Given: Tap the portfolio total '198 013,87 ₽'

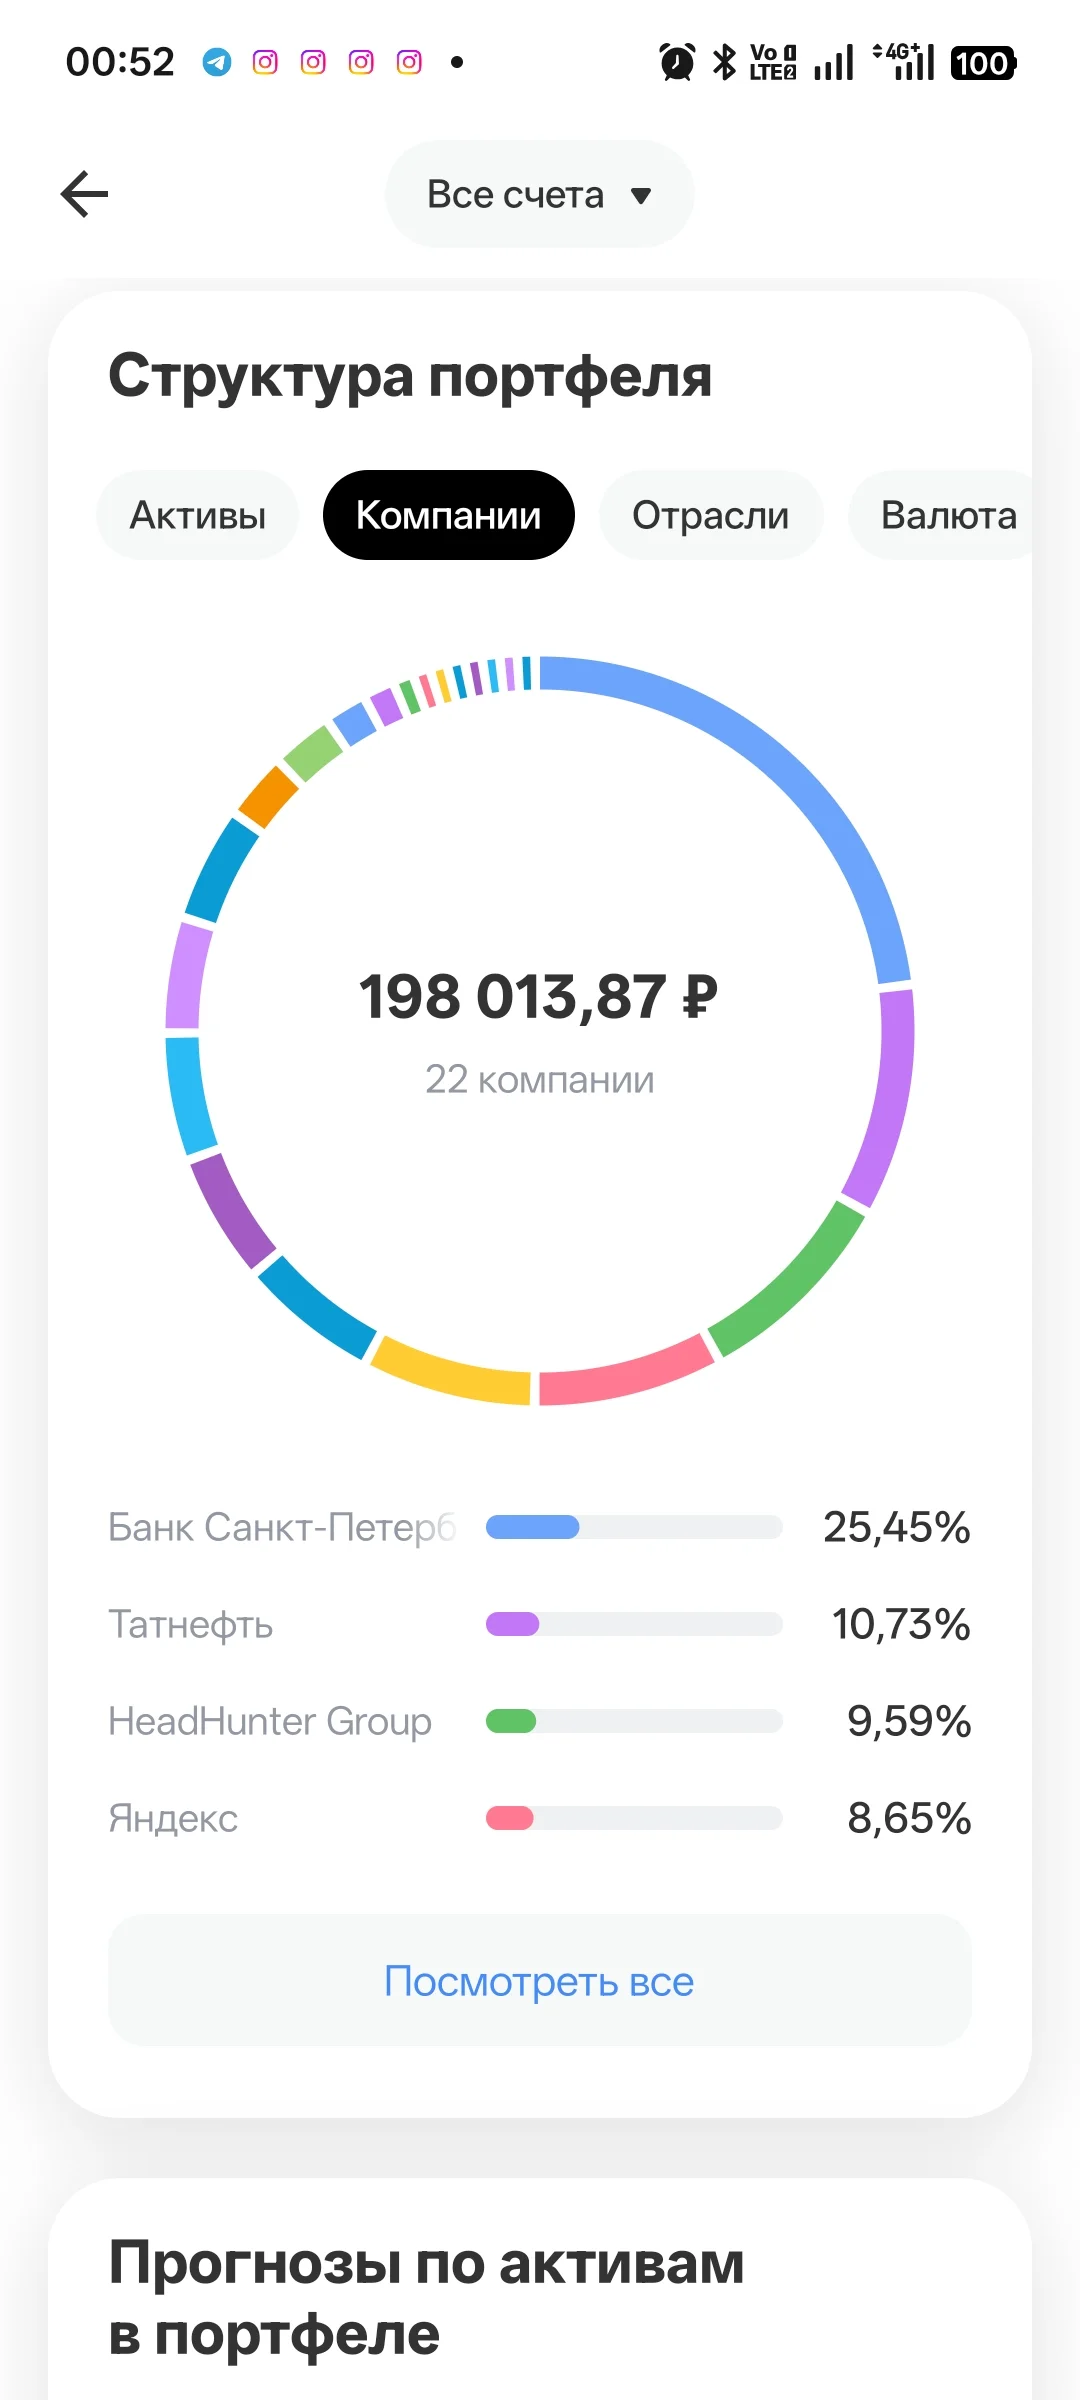Looking at the screenshot, I should tap(539, 997).
